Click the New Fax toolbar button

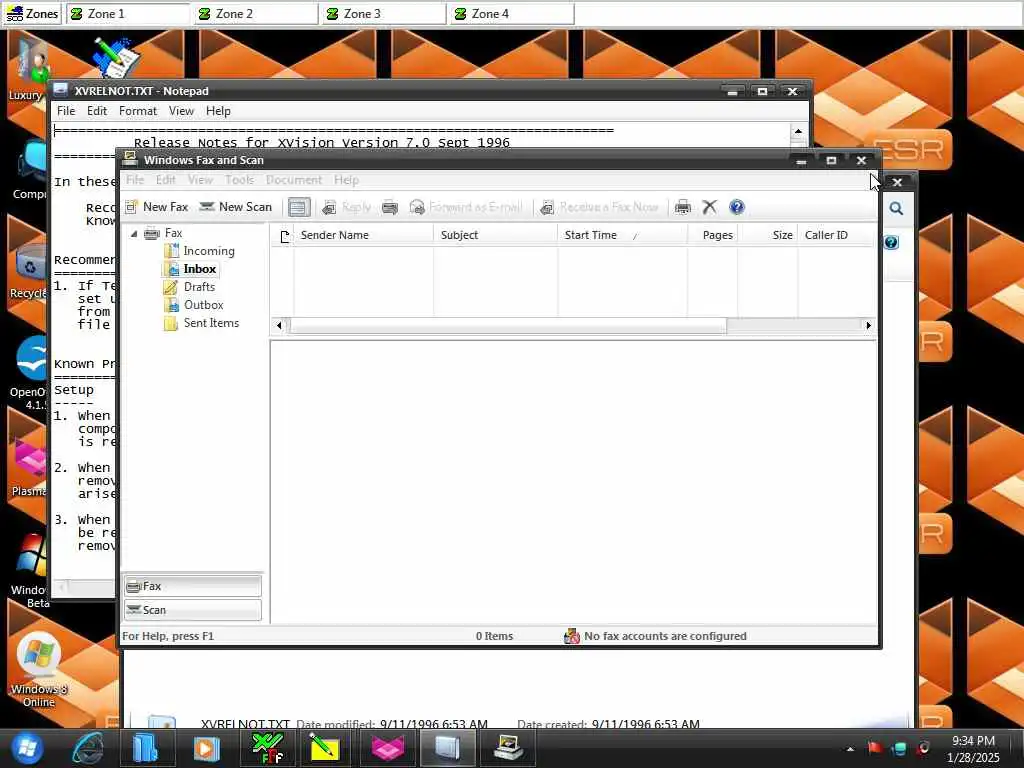point(157,207)
